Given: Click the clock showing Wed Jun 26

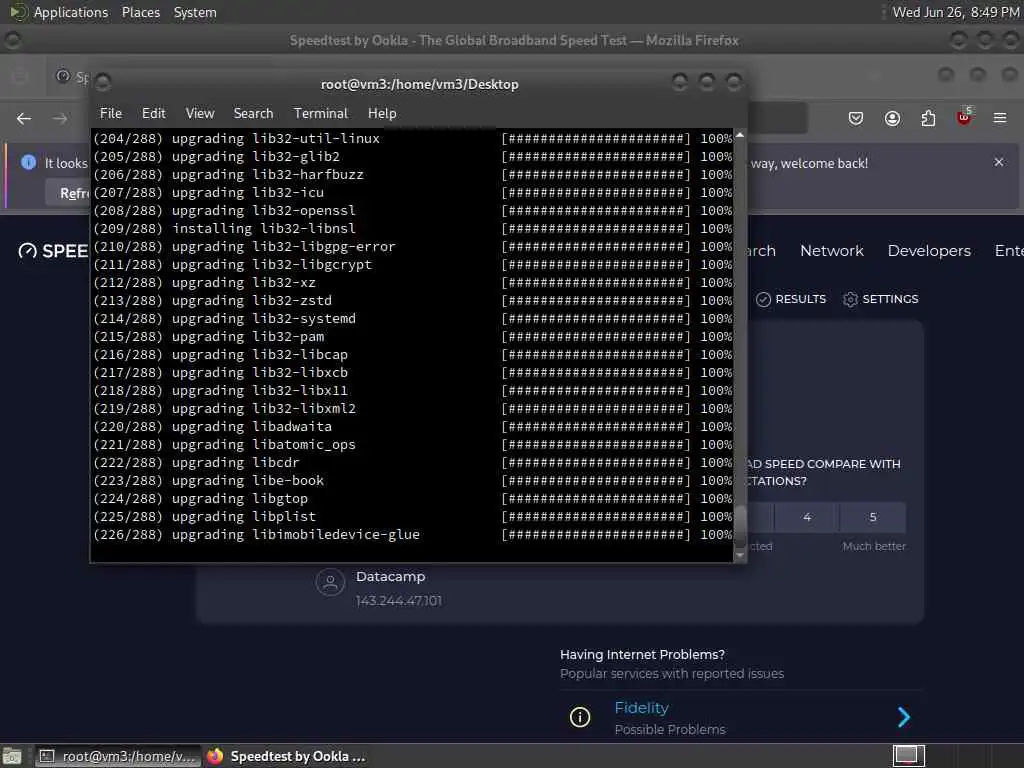Looking at the screenshot, I should pos(955,12).
